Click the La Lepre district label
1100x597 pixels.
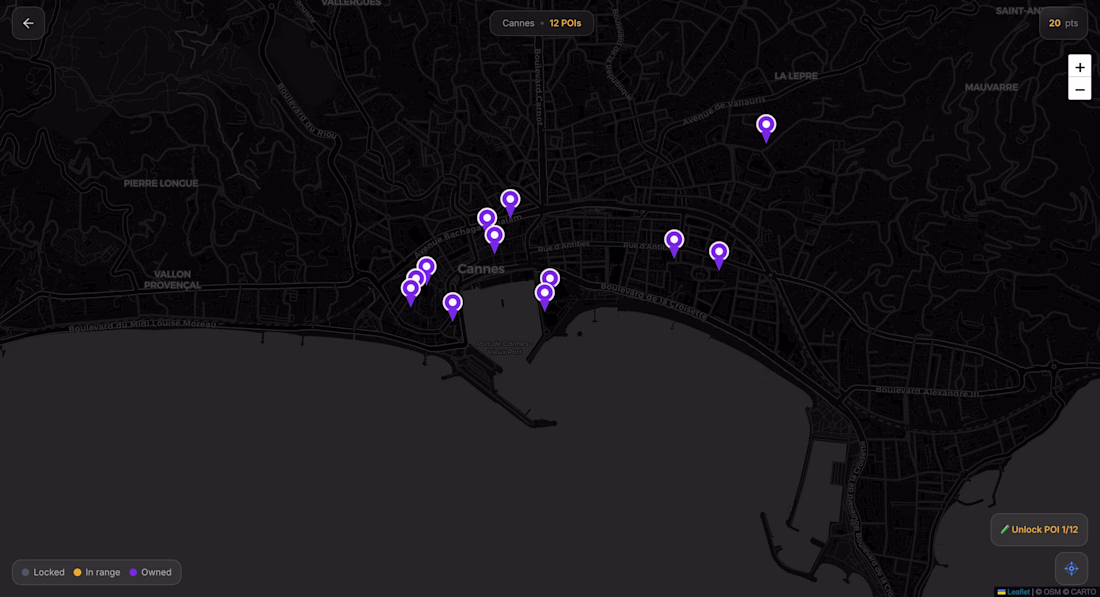coord(796,76)
